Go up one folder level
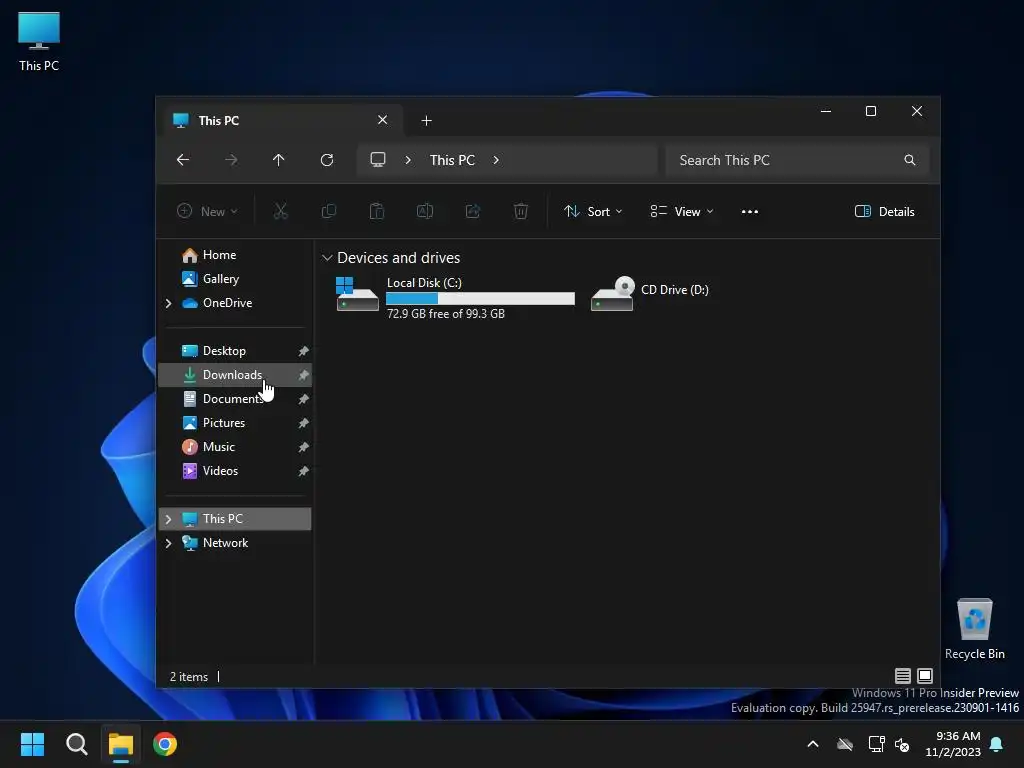Viewport: 1024px width, 768px height. pos(279,160)
